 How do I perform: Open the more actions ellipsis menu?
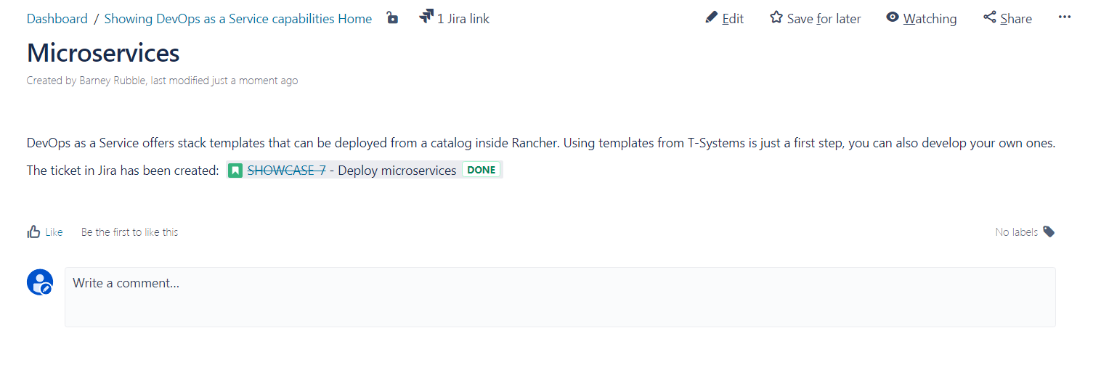(1064, 17)
